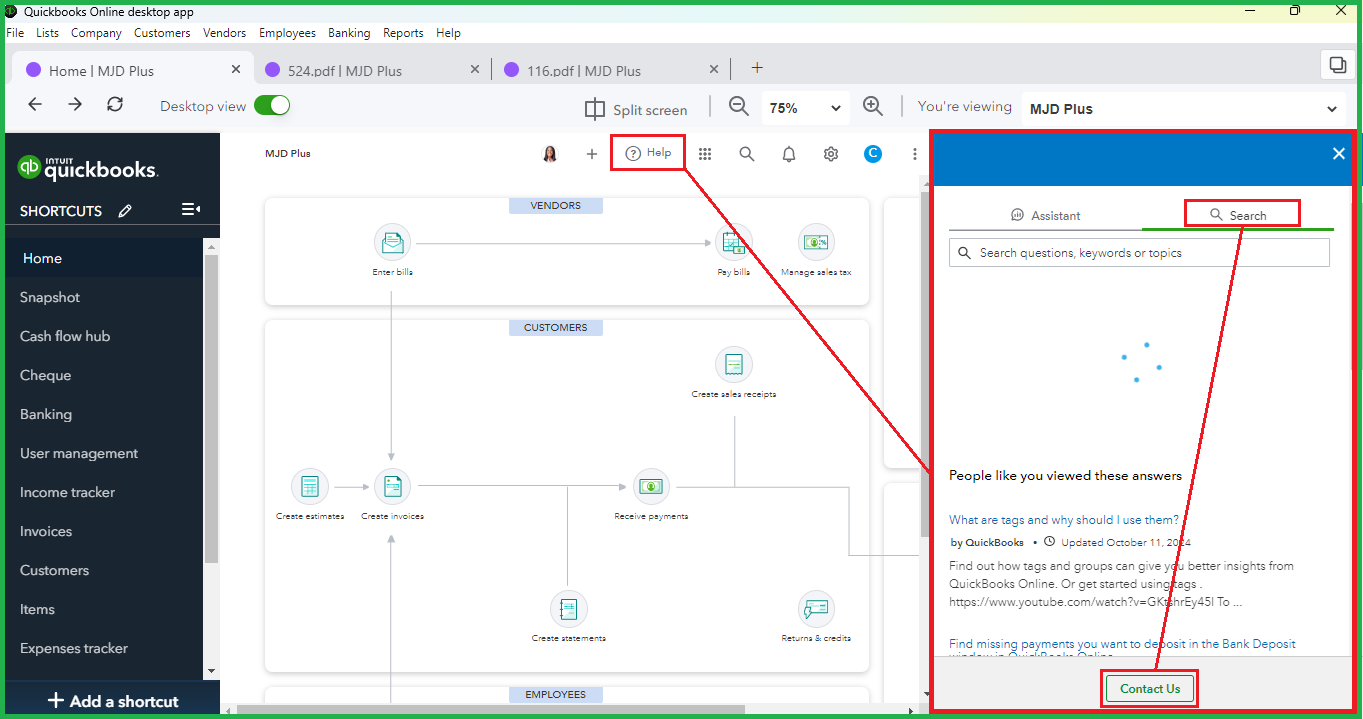Open the Reports menu
The height and width of the screenshot is (719, 1363).
pos(403,32)
